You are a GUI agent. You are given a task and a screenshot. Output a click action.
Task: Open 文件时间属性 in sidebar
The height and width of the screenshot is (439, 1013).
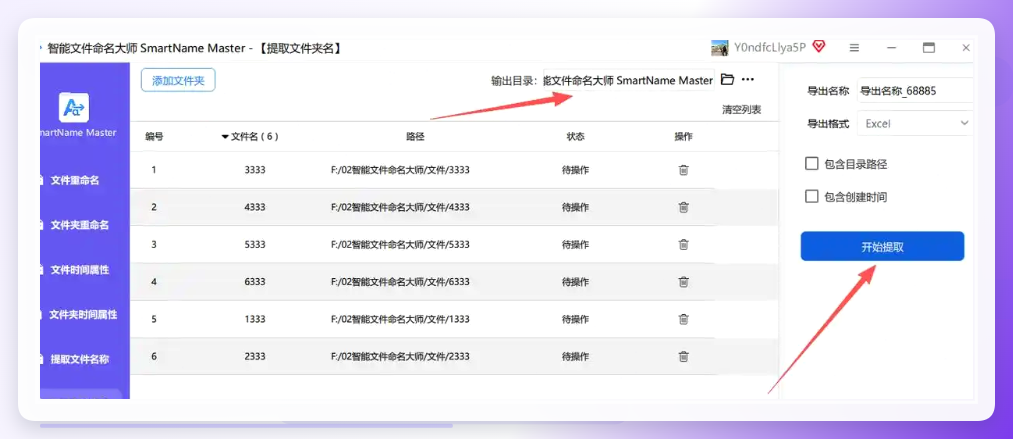[x=79, y=270]
